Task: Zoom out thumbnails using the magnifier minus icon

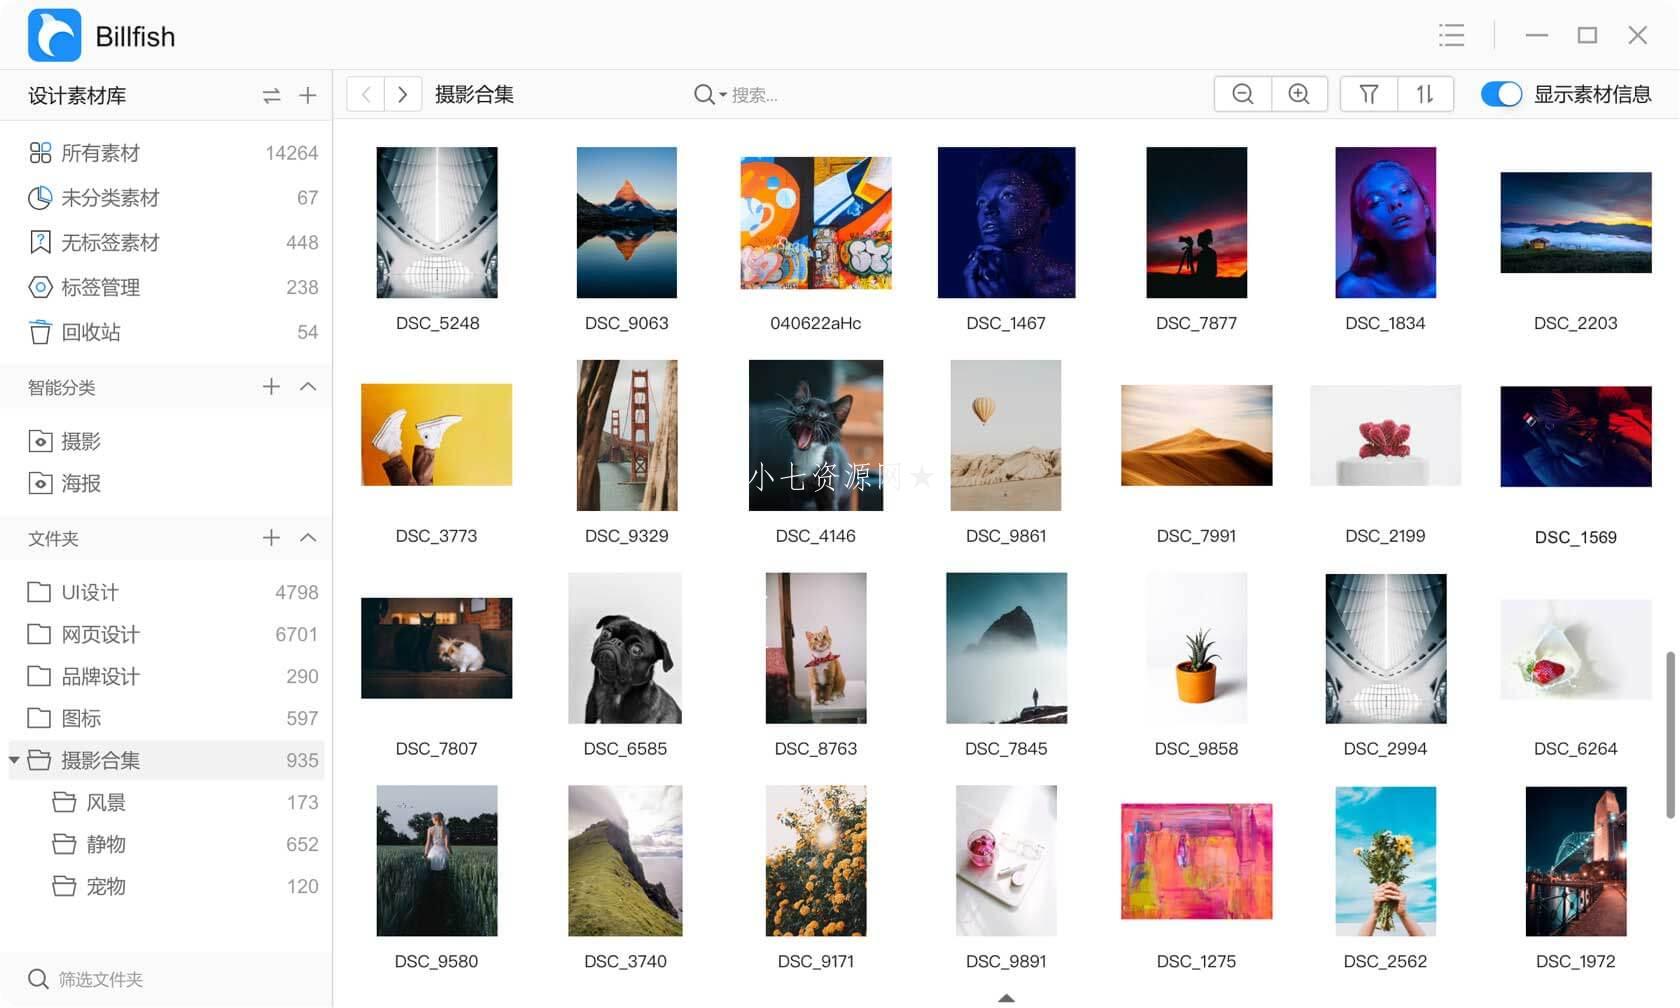Action: point(1241,93)
